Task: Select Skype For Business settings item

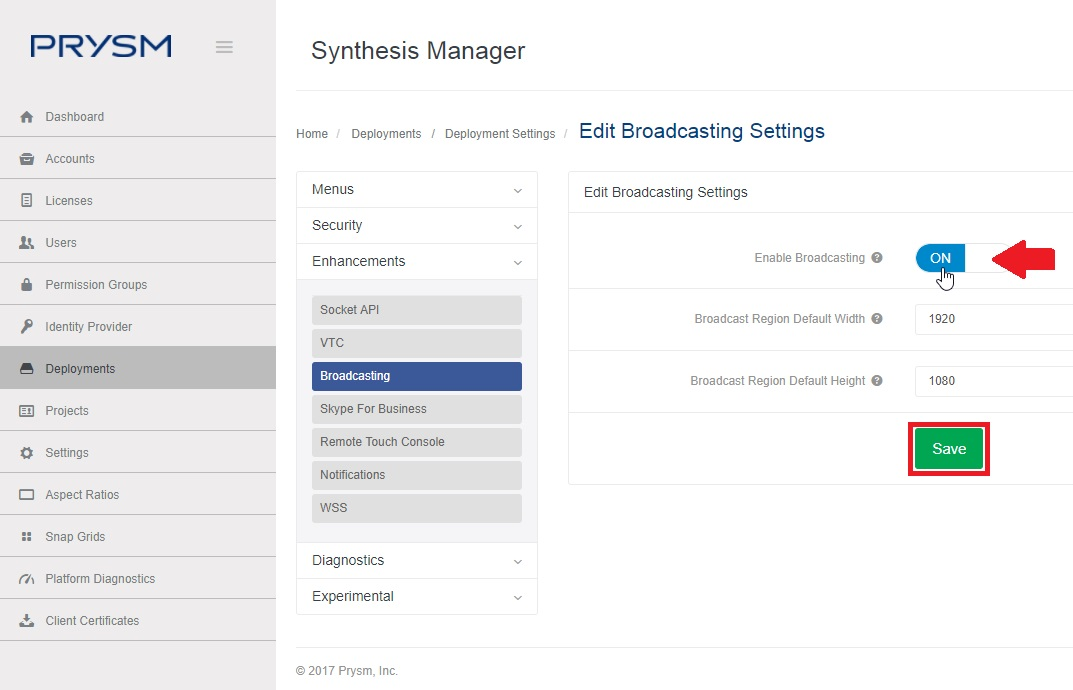Action: click(417, 409)
